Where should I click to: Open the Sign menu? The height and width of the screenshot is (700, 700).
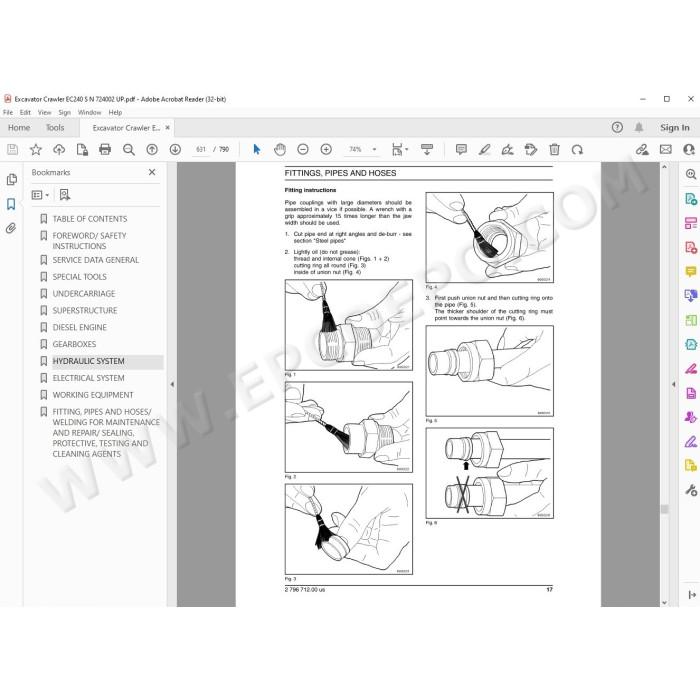[65, 112]
